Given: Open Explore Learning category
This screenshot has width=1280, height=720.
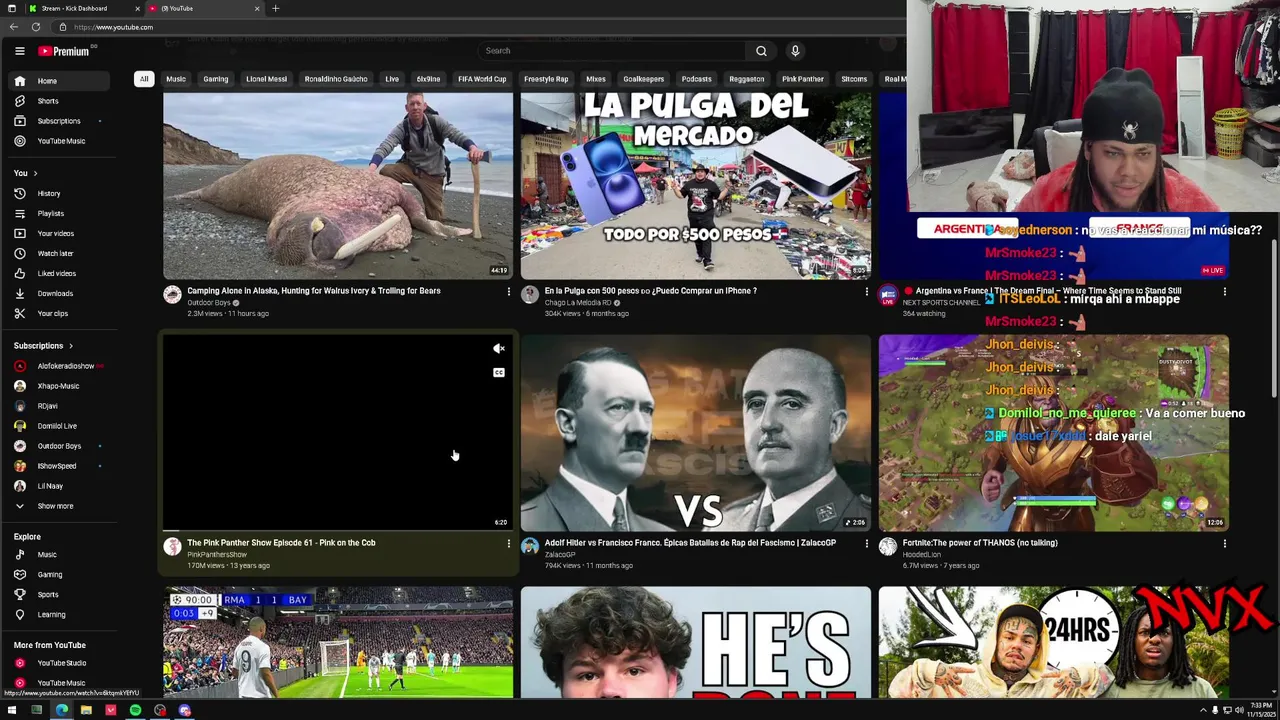Looking at the screenshot, I should [x=58, y=615].
